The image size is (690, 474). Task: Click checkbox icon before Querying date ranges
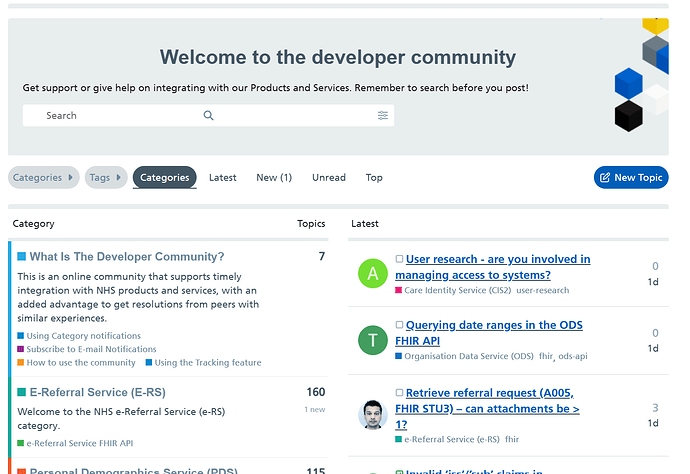tap(400, 326)
